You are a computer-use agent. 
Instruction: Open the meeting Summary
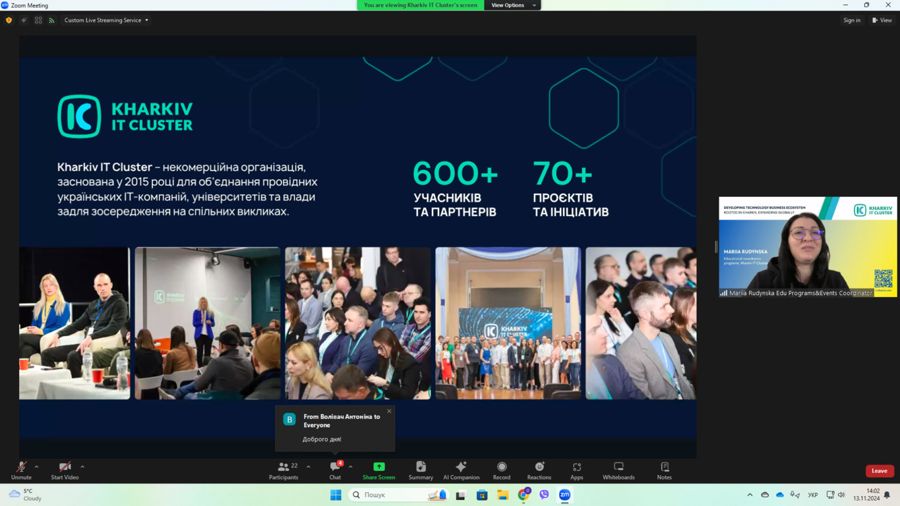(x=421, y=470)
